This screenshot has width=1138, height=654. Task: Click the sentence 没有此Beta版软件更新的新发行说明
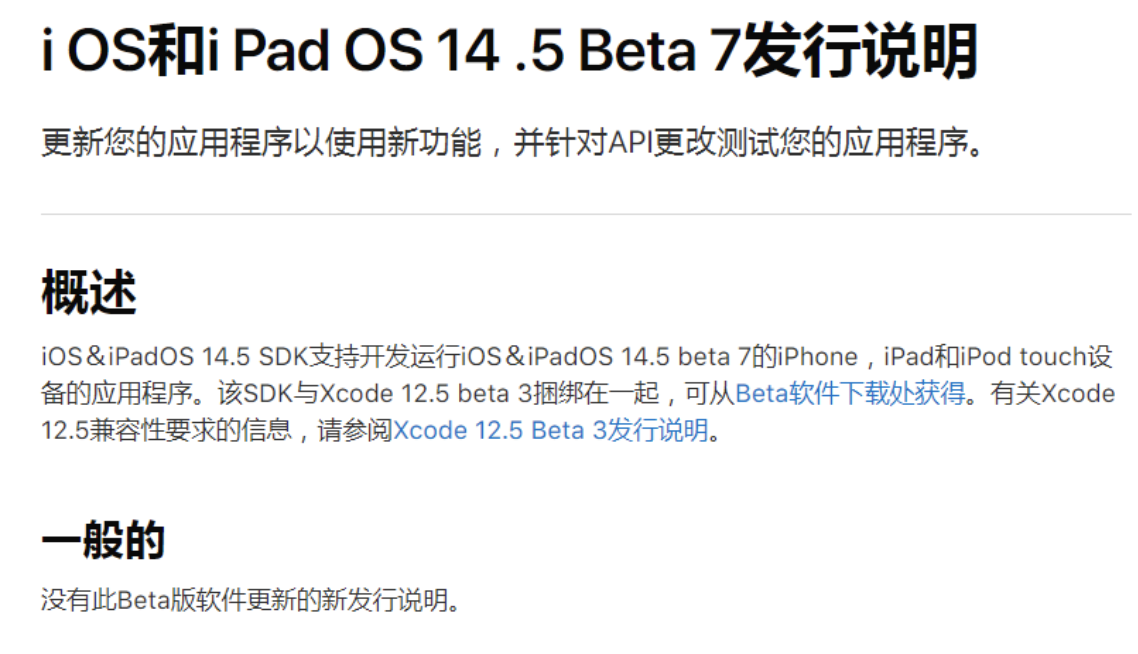point(250,600)
